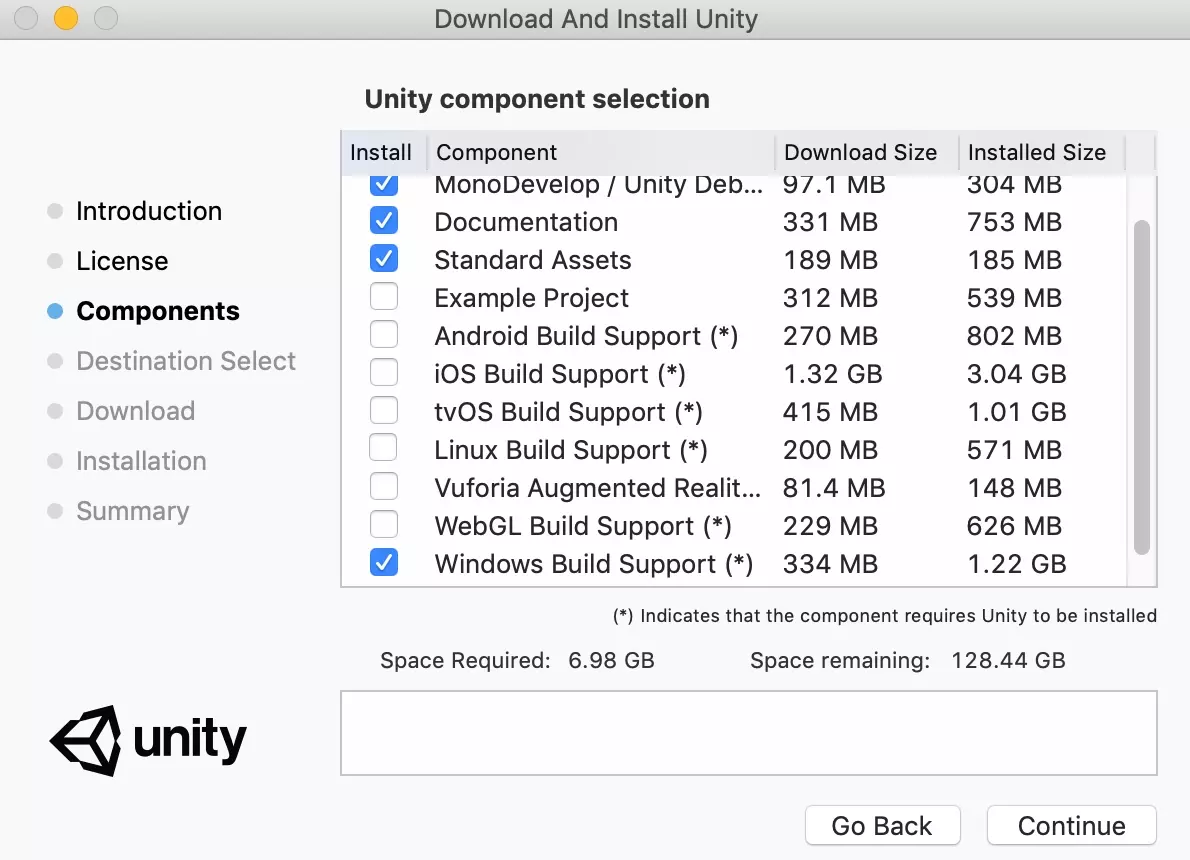Select Linux Build Support checkbox
The image size is (1190, 860).
pos(384,449)
